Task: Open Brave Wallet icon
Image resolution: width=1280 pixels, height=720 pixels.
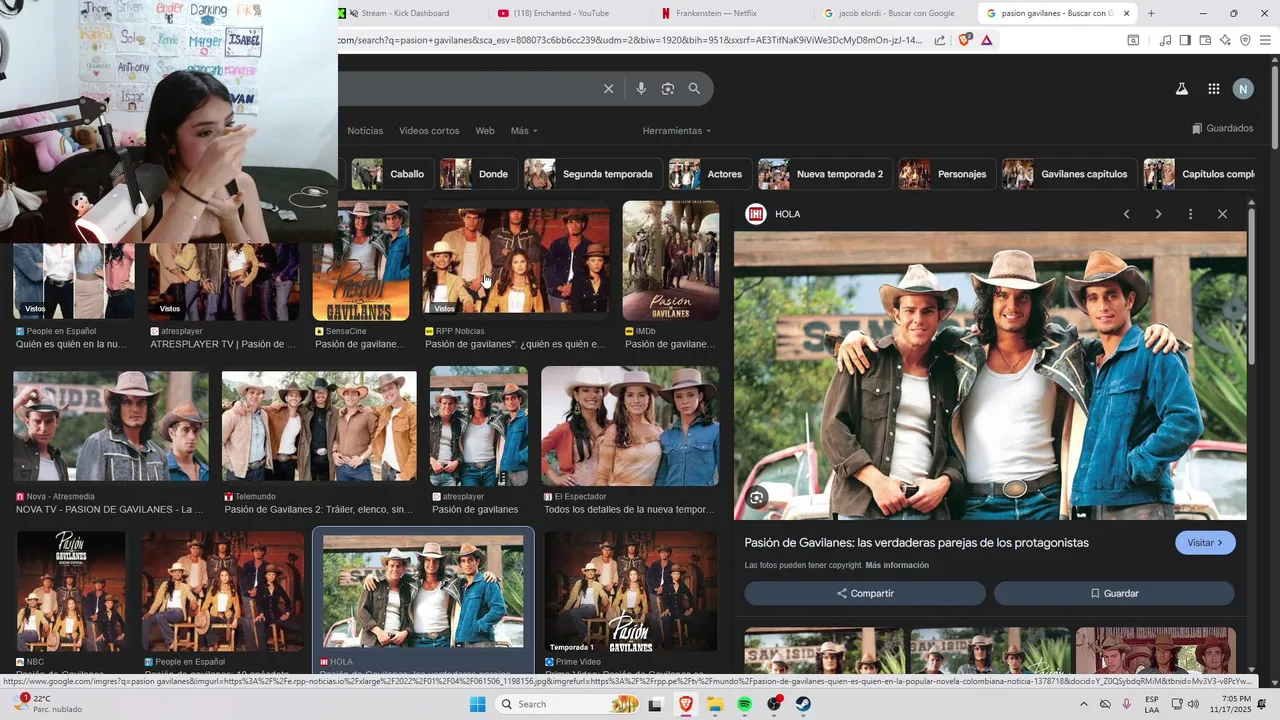Action: click(1205, 40)
